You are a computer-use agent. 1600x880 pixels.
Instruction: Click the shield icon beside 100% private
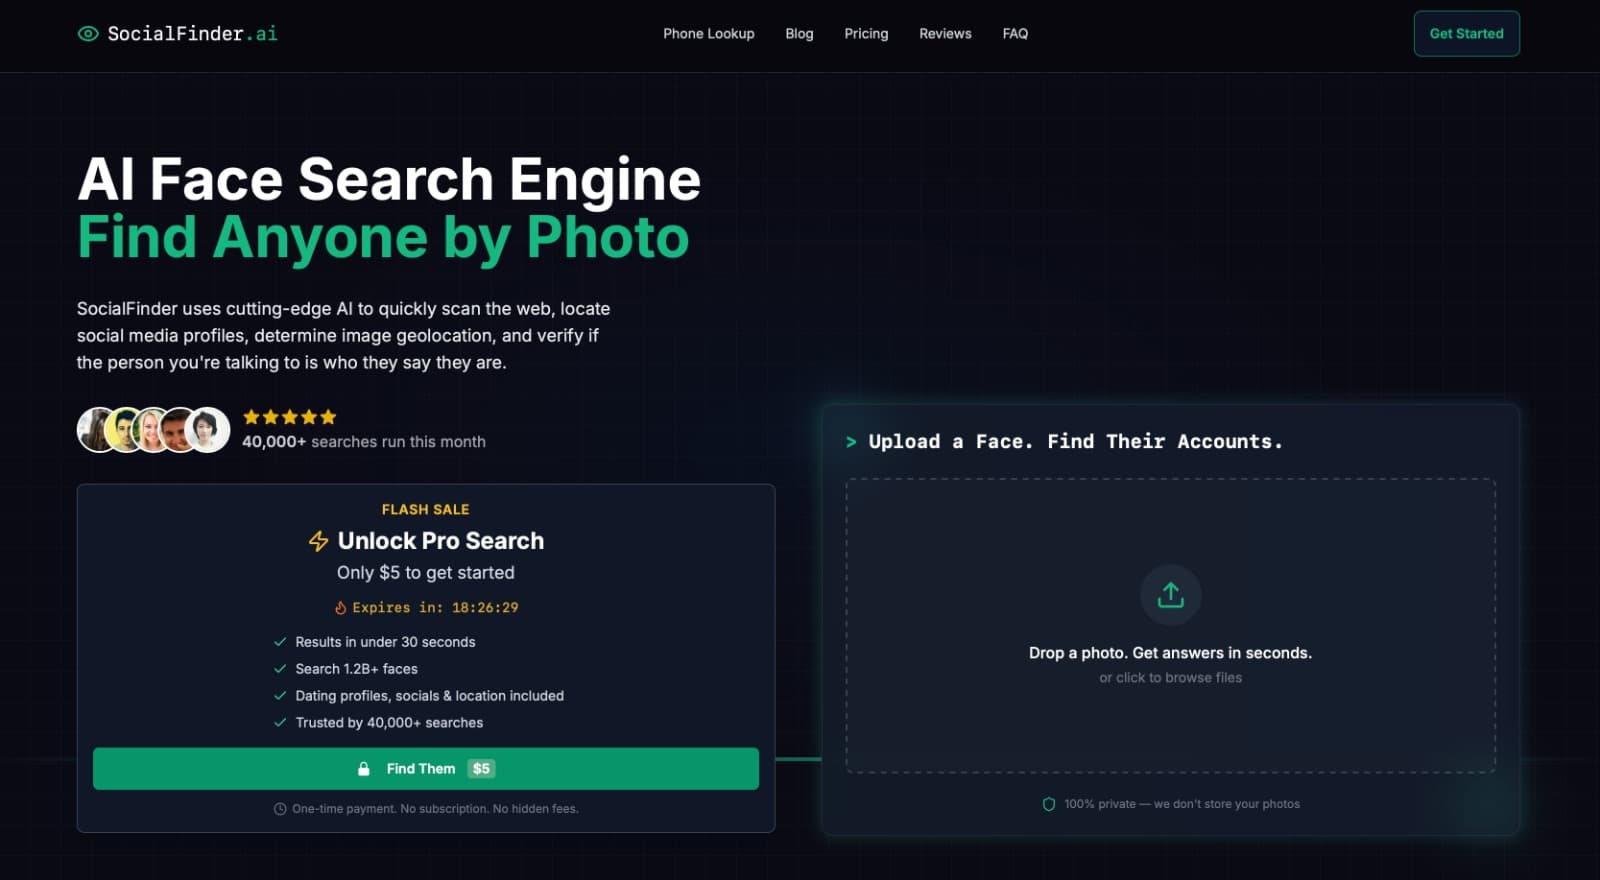[1048, 804]
